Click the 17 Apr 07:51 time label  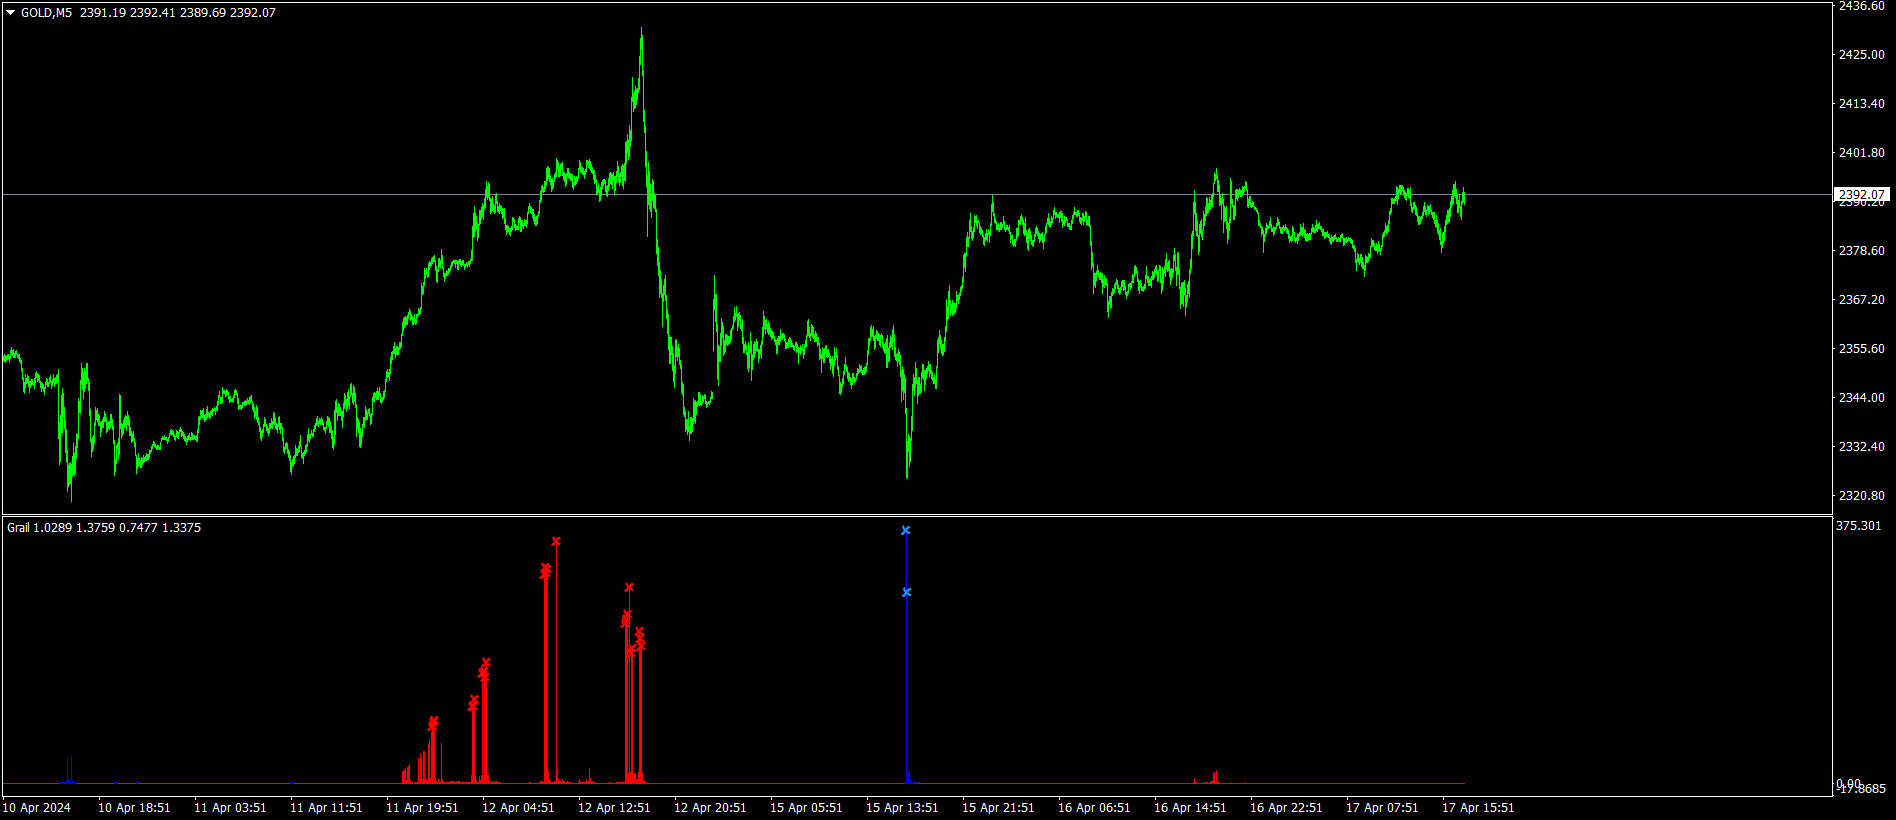1382,808
